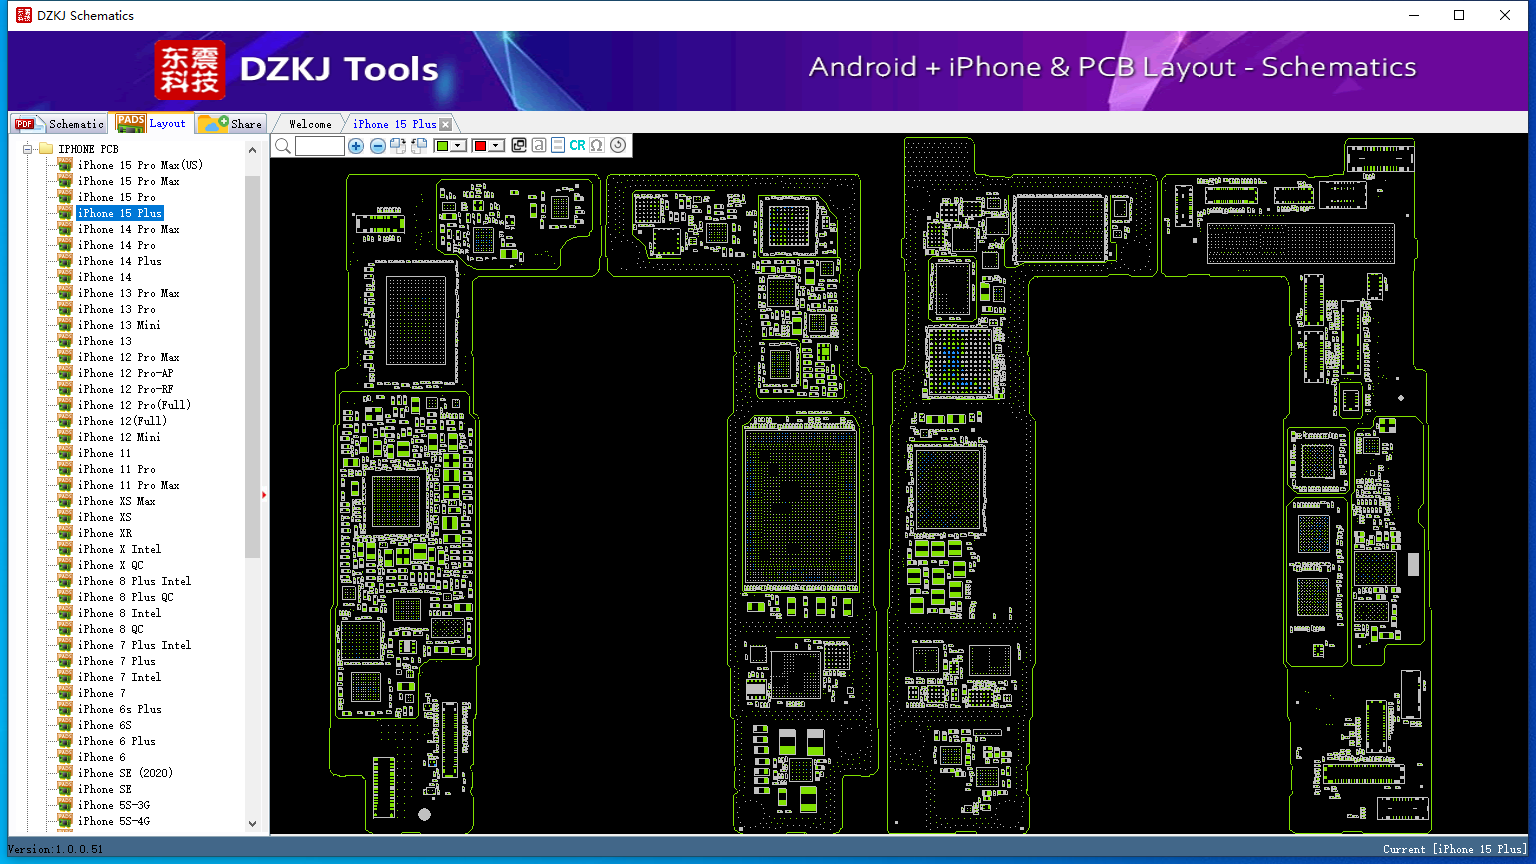Select iPhone 12(Full) entry
The image size is (1536, 864).
tap(123, 421)
